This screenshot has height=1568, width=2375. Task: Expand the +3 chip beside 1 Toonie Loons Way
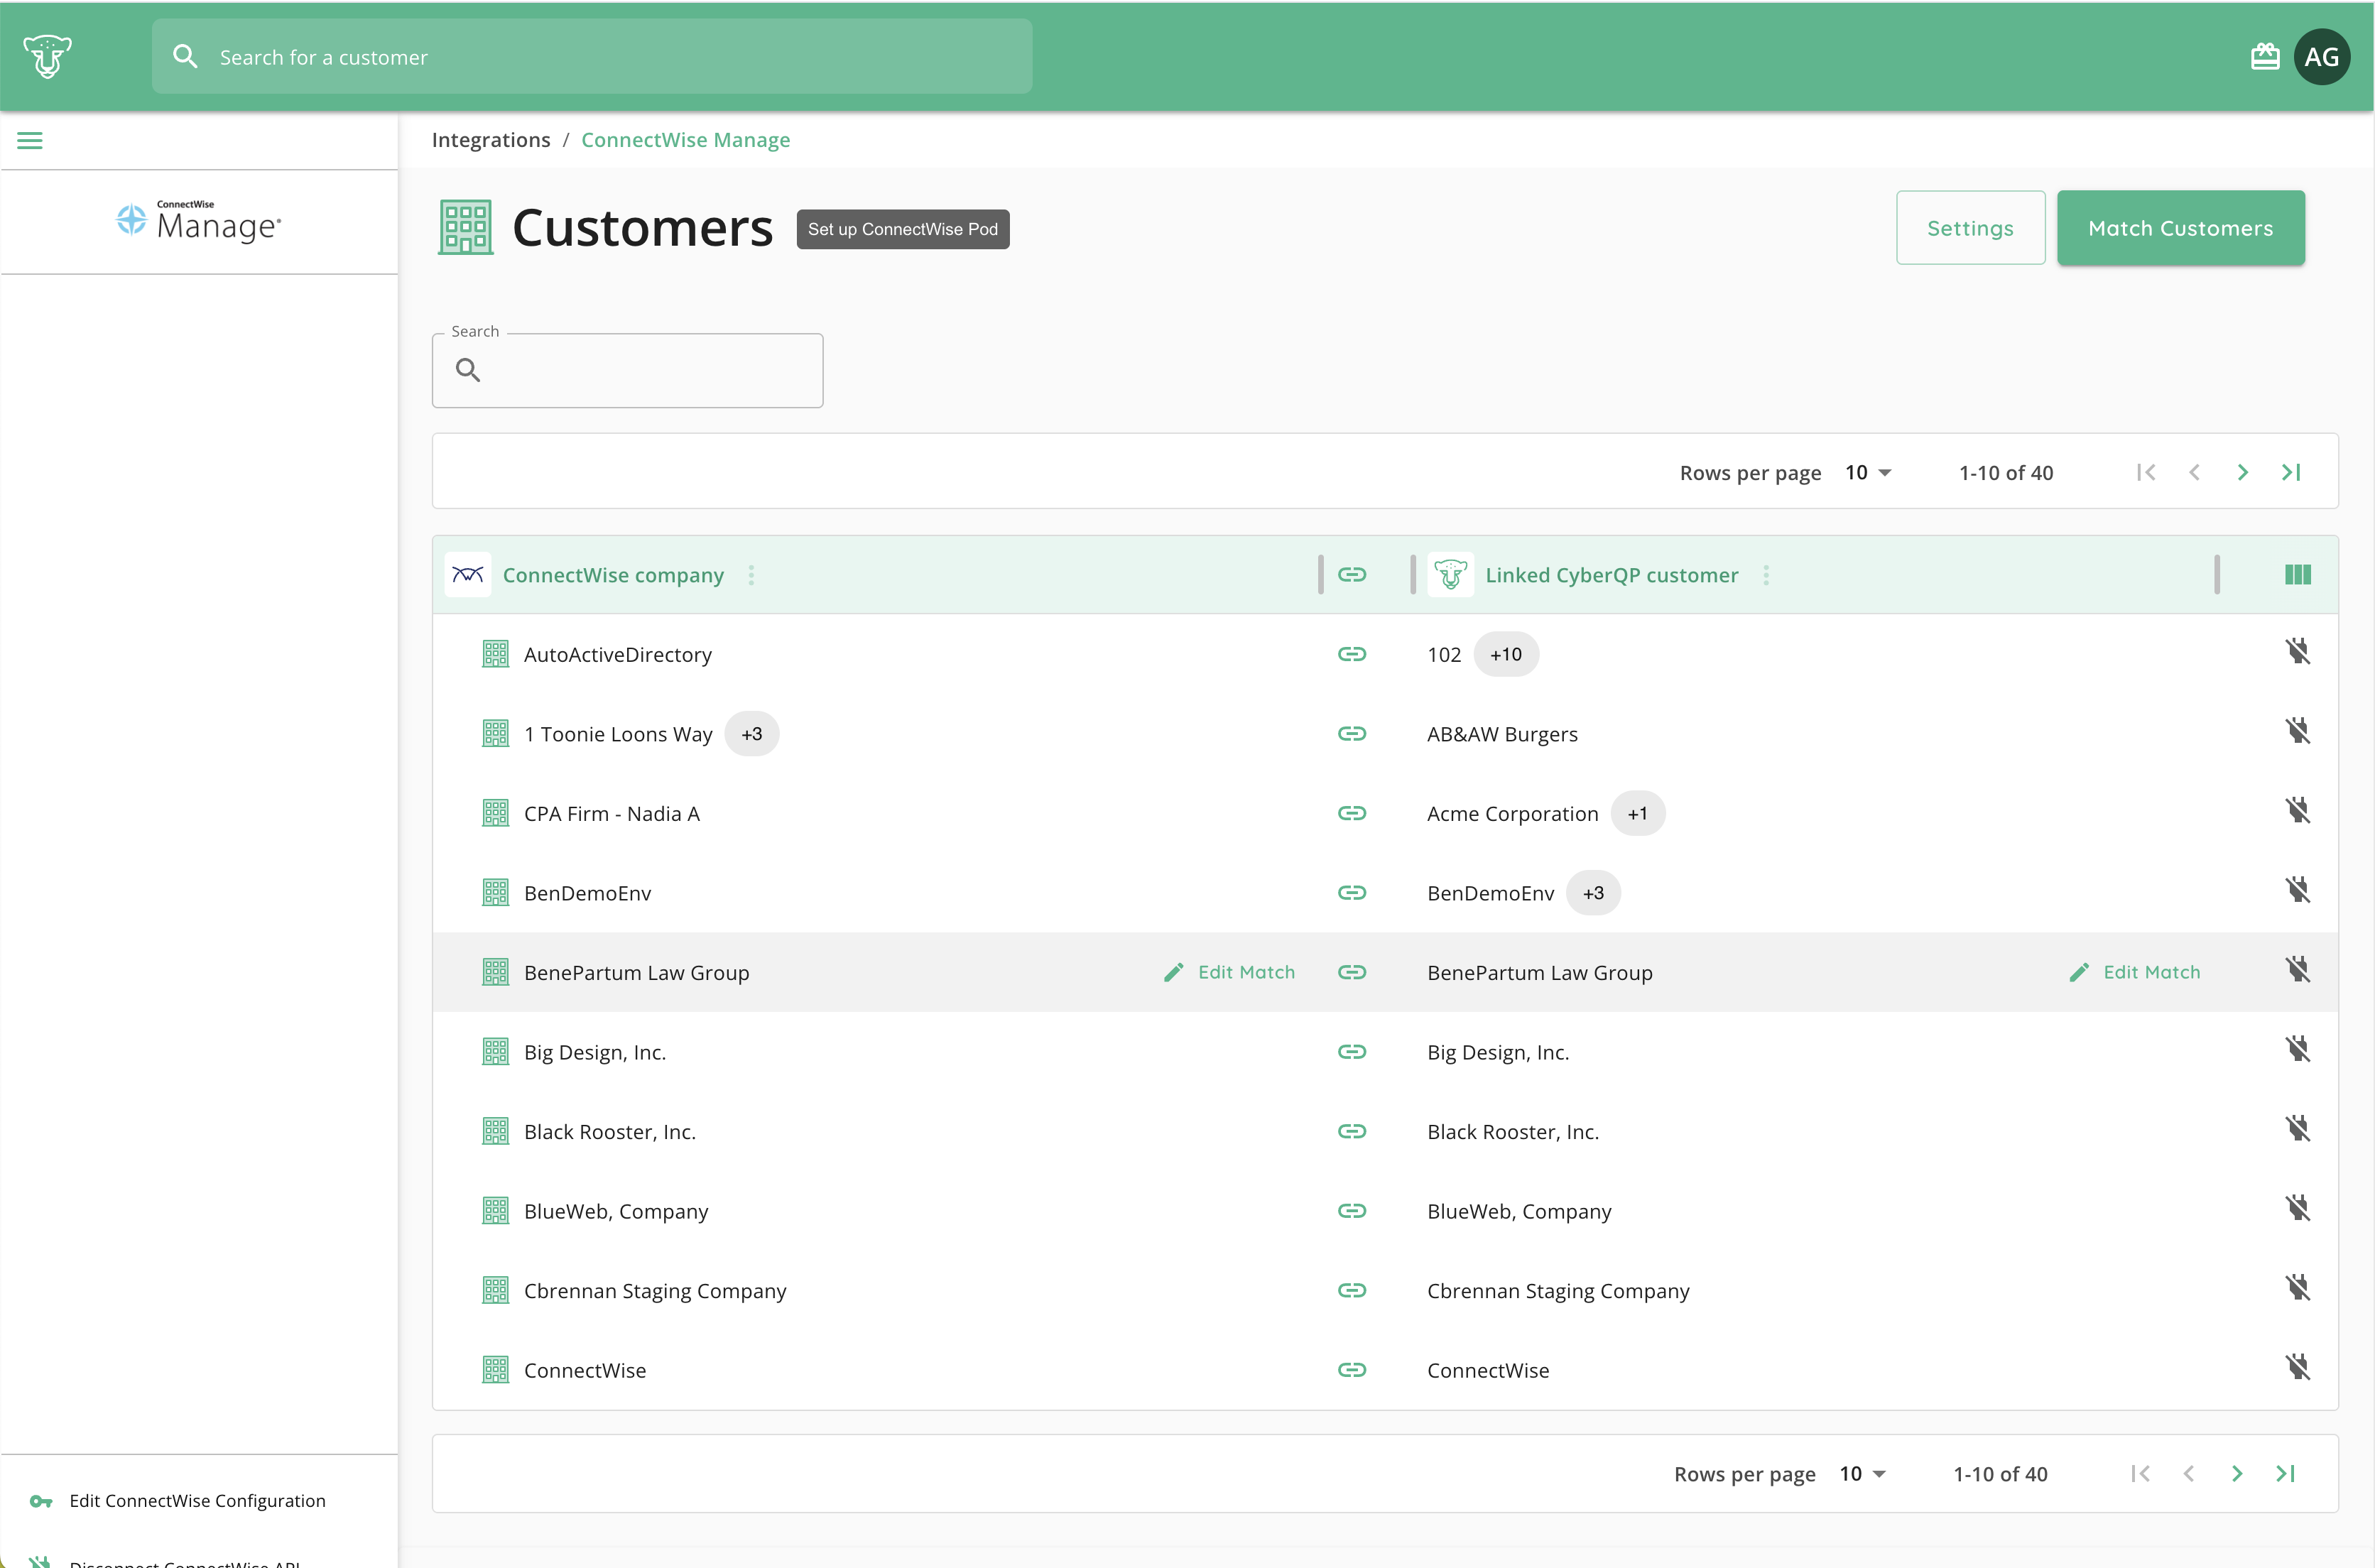click(x=751, y=734)
